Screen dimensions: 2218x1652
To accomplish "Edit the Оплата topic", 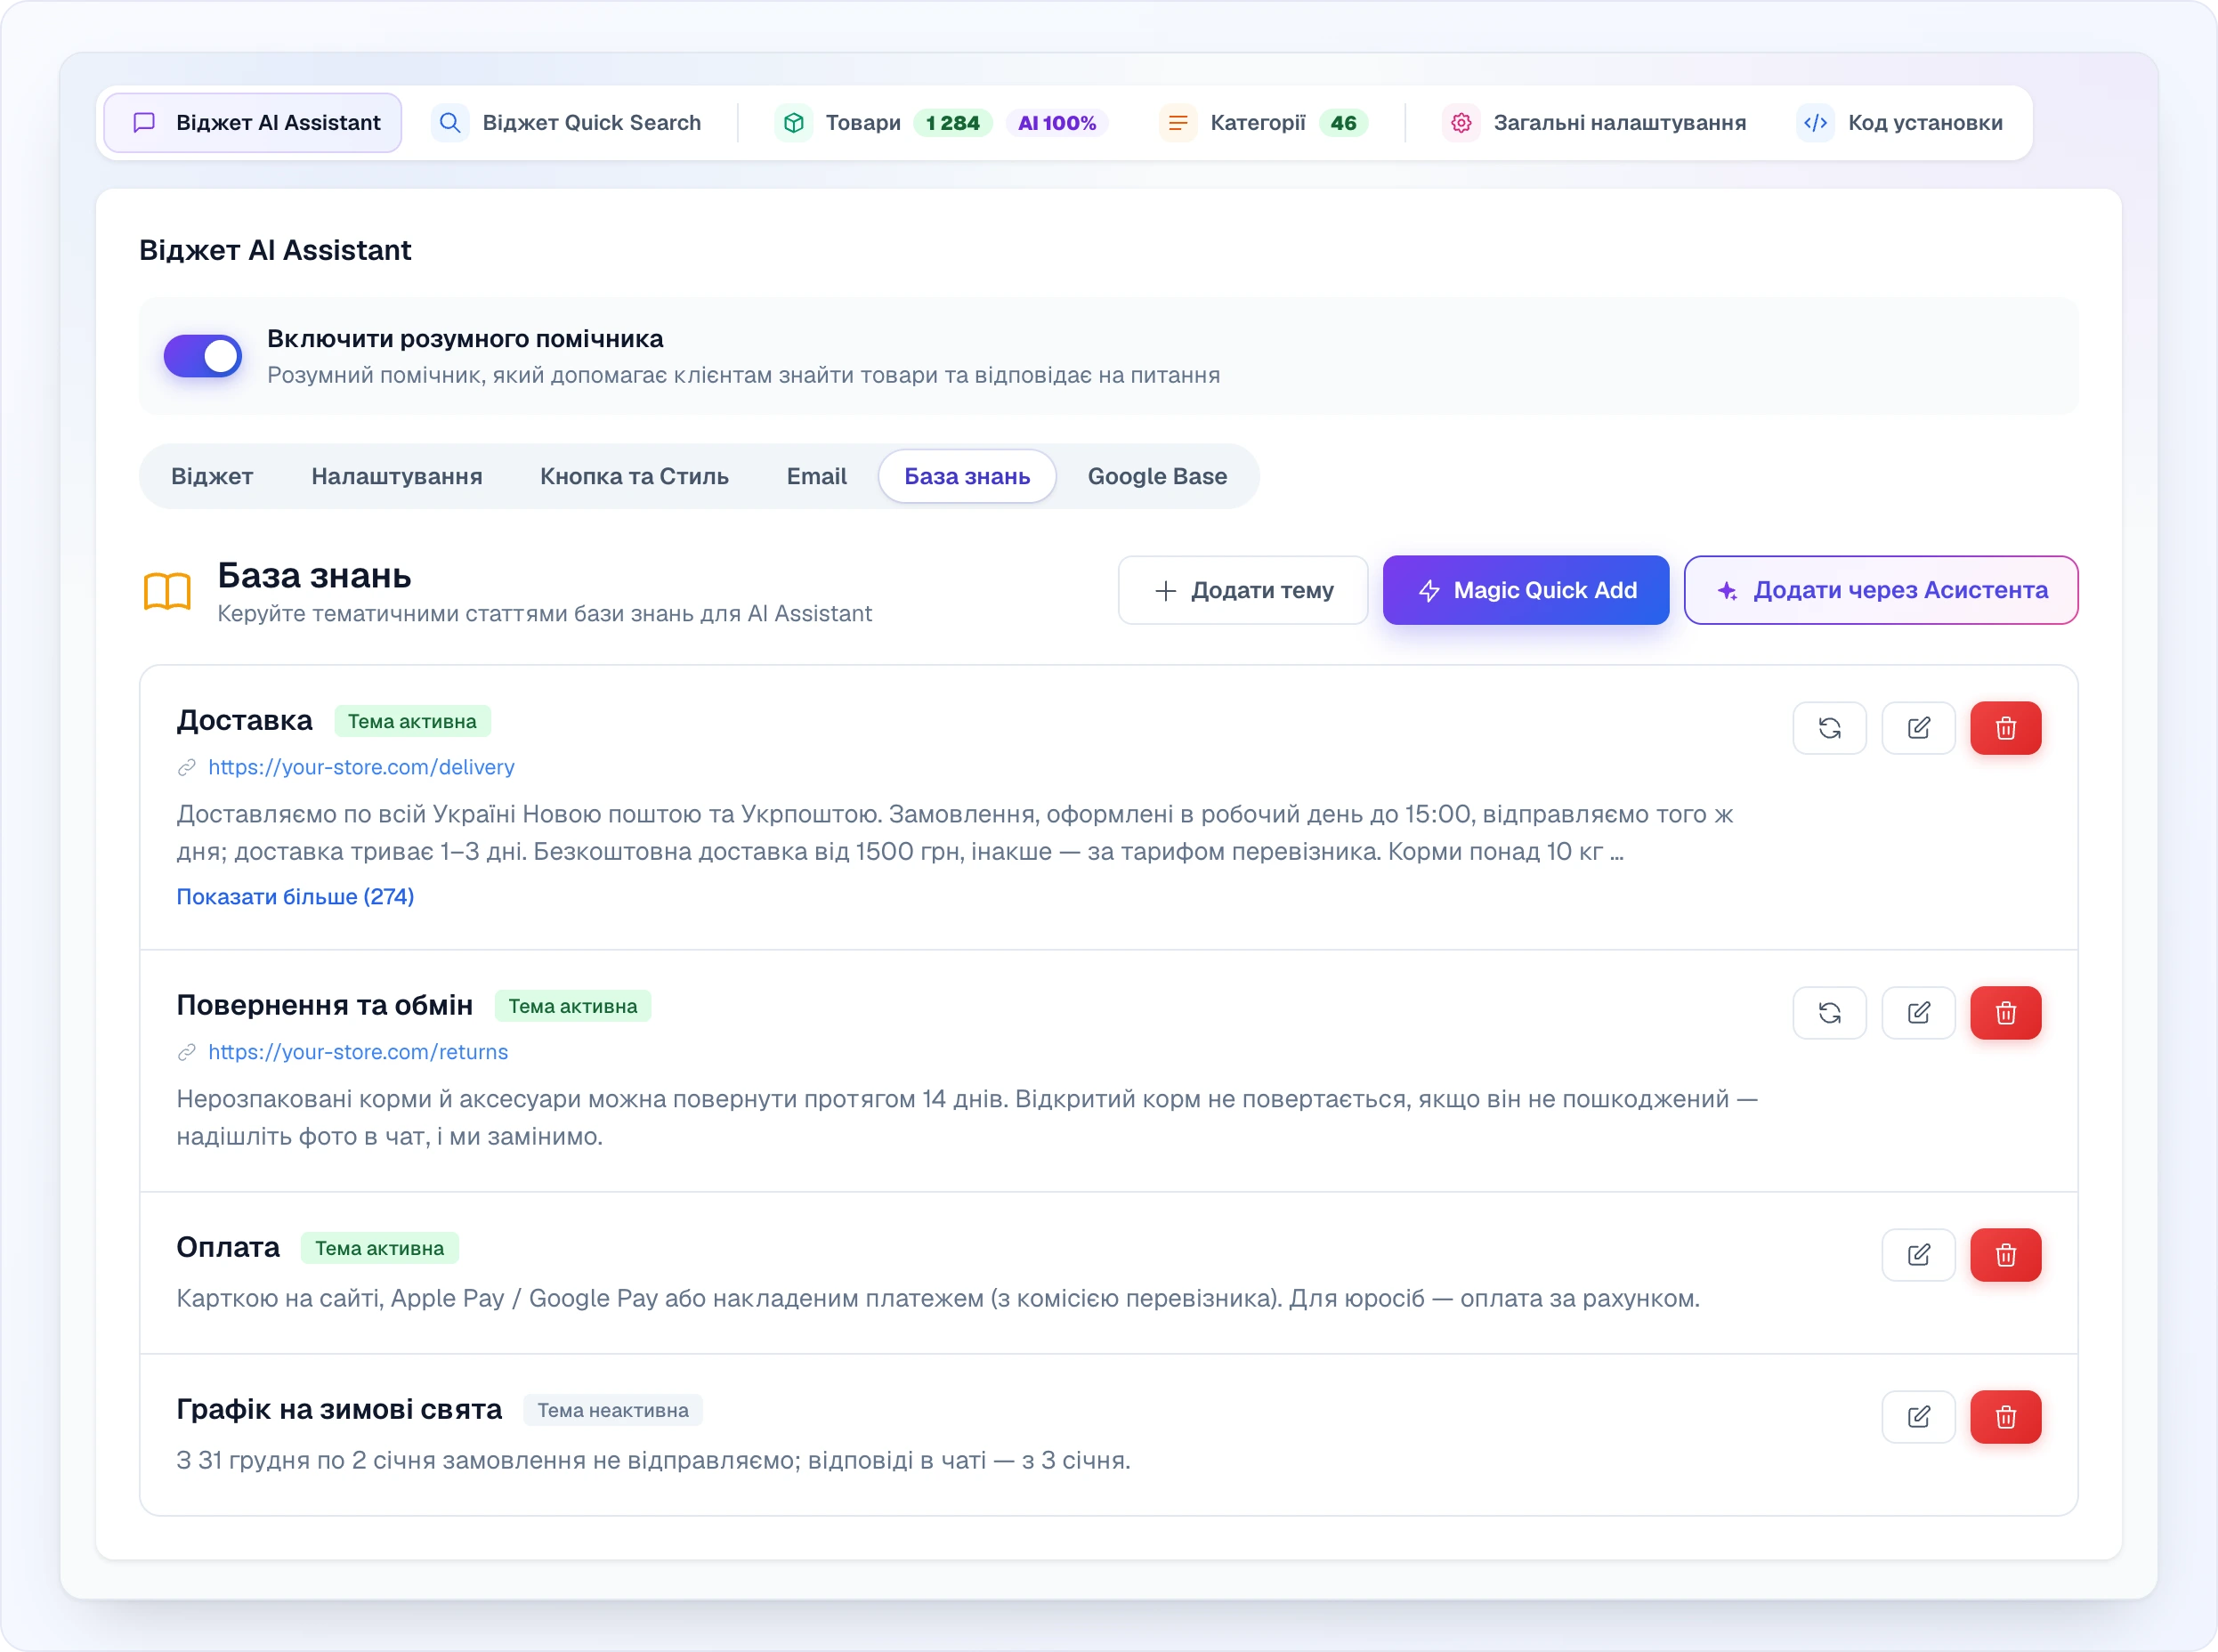I will point(1918,1255).
